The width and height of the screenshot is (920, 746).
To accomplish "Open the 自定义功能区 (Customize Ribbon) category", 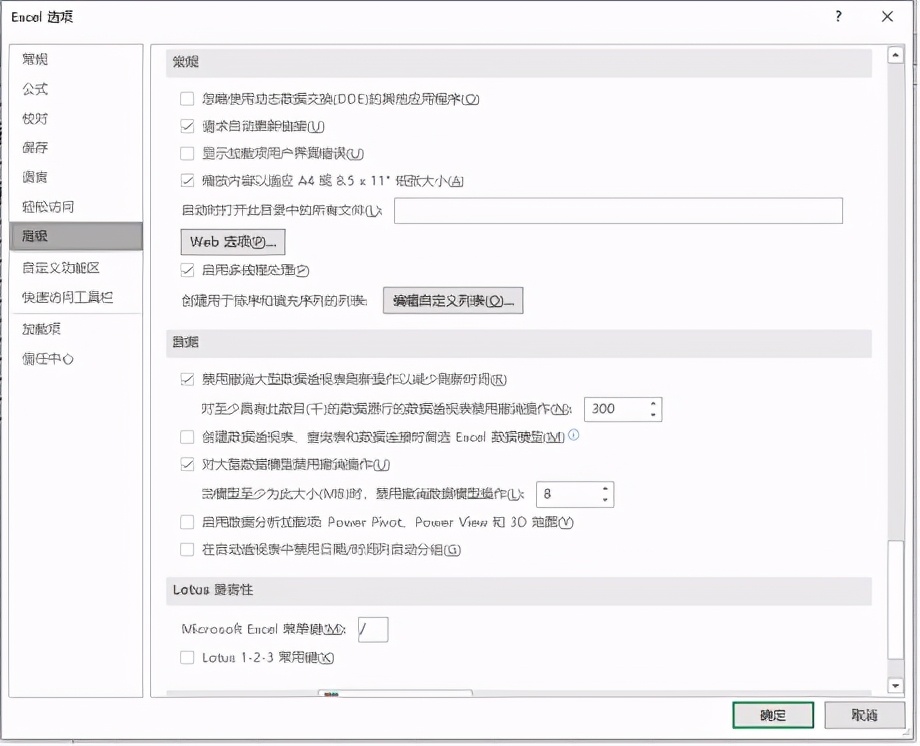I will tap(61, 268).
